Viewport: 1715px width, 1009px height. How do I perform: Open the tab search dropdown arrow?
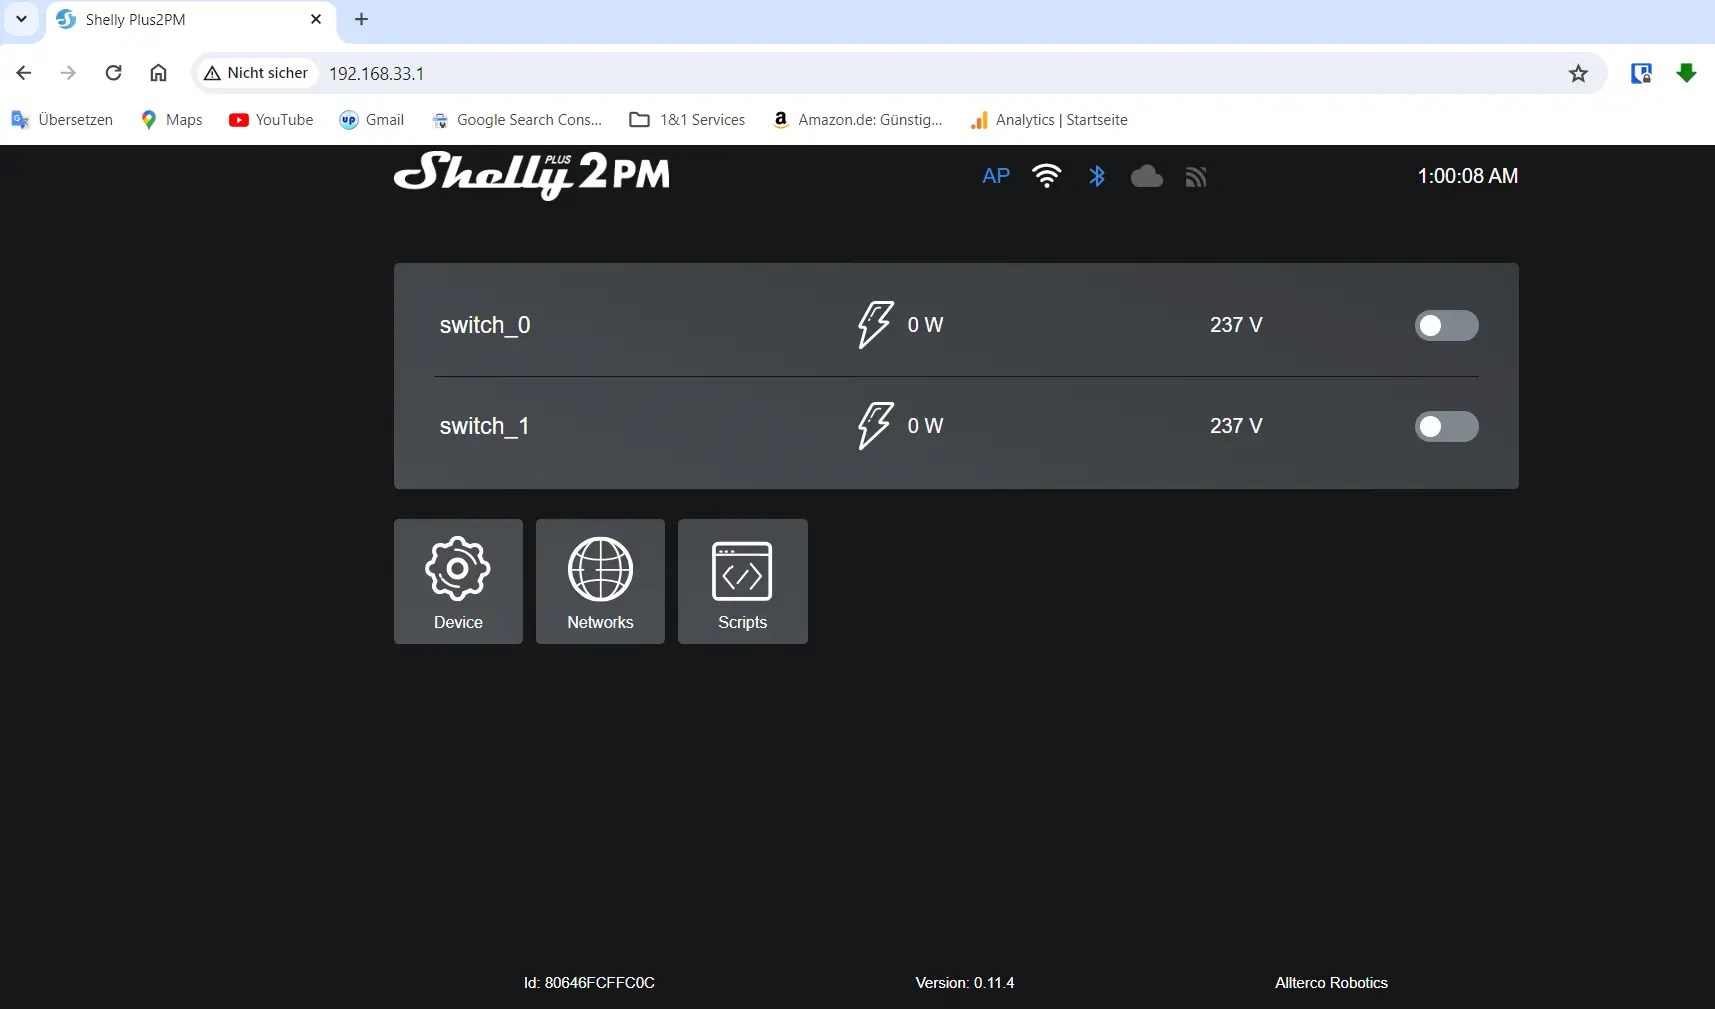[21, 19]
